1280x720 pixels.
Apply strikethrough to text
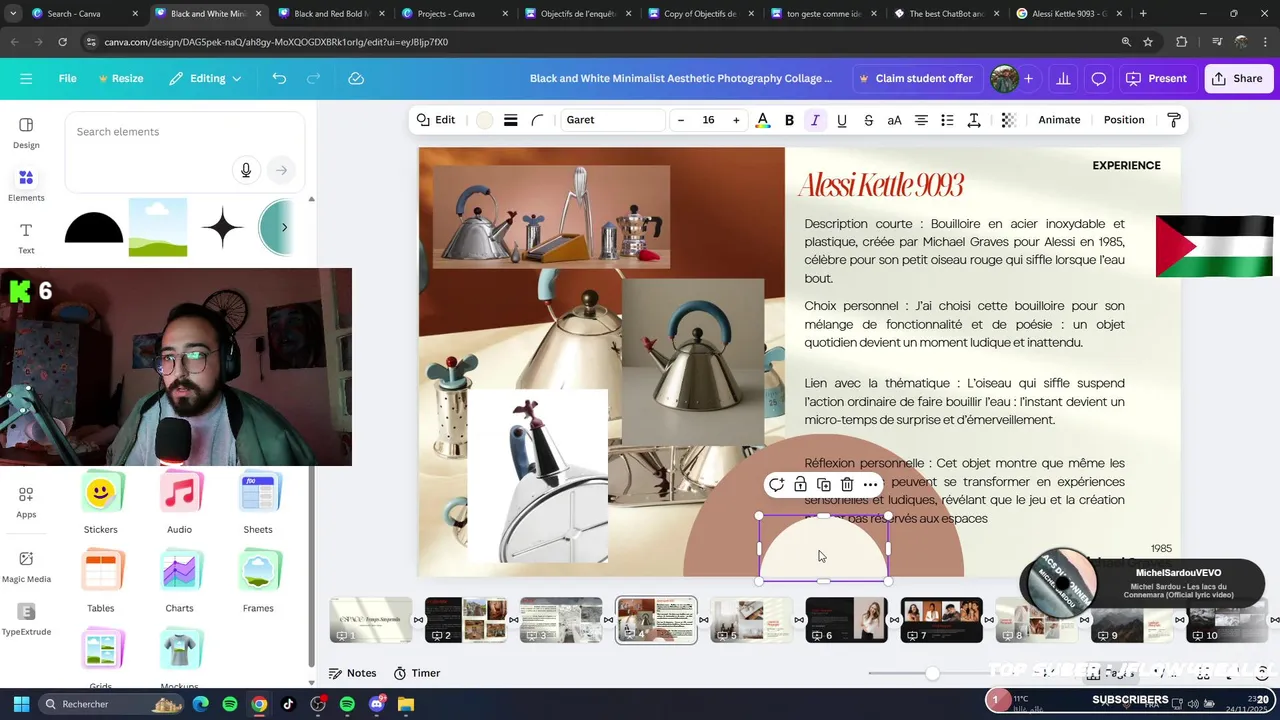(x=868, y=120)
